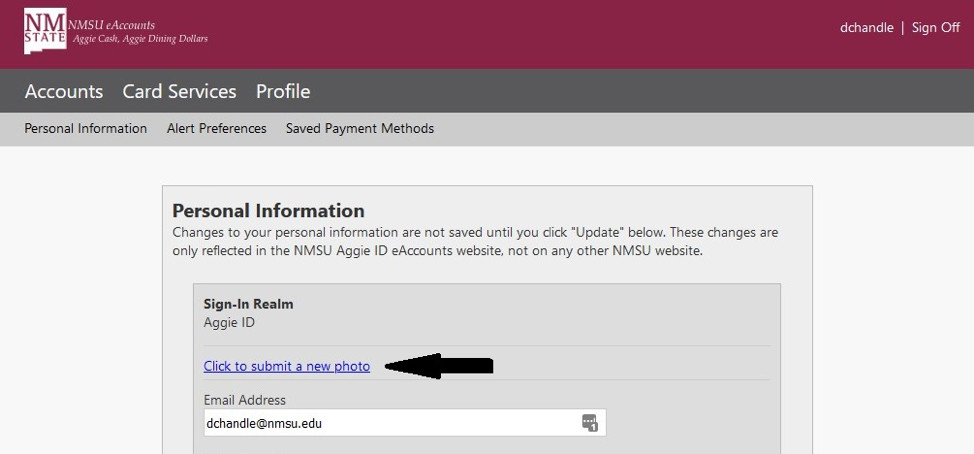Click to submit a new photo link

pos(287,366)
